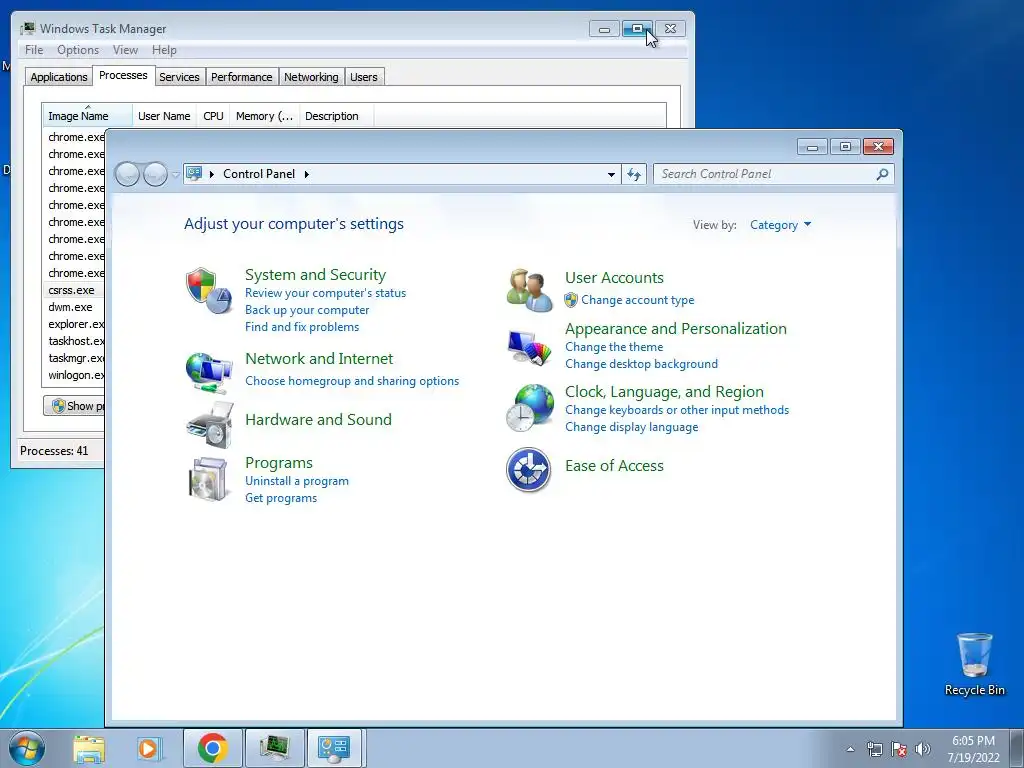Click Review your computer's status

point(325,293)
